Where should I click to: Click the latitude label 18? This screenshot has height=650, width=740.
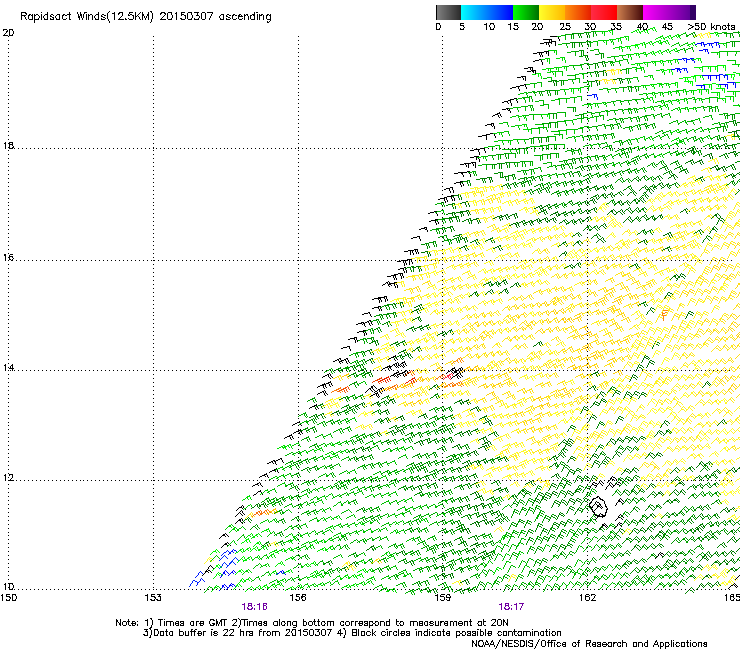(8, 146)
